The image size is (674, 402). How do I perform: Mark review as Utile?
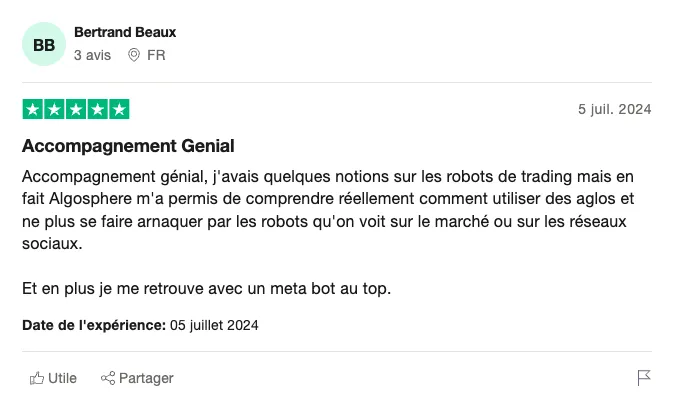[x=53, y=378]
